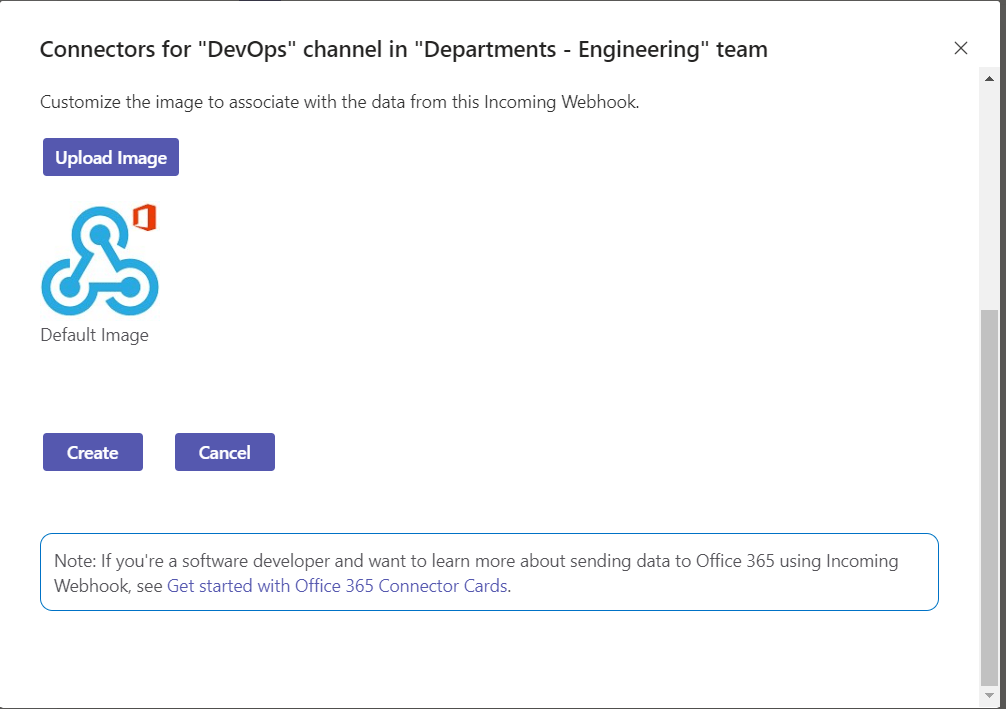Viewport: 1006px width, 709px height.
Task: Cancel the connector setup
Action: point(224,452)
